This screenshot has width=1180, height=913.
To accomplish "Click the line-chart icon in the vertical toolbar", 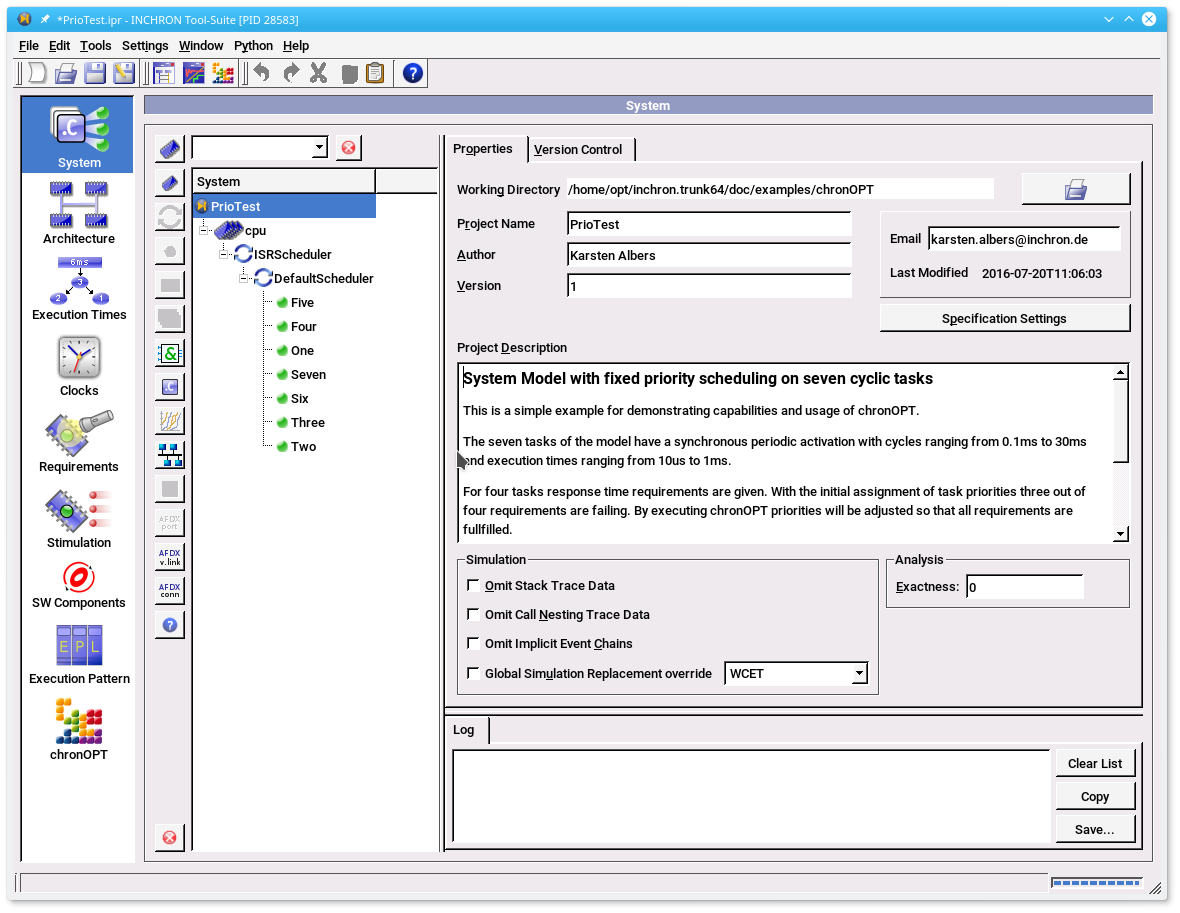I will (170, 421).
